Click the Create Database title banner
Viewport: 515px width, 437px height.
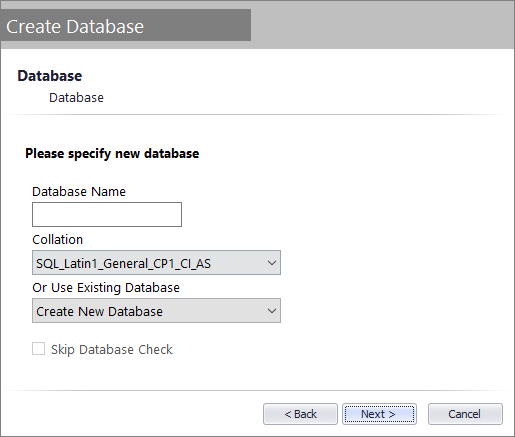[126, 25]
